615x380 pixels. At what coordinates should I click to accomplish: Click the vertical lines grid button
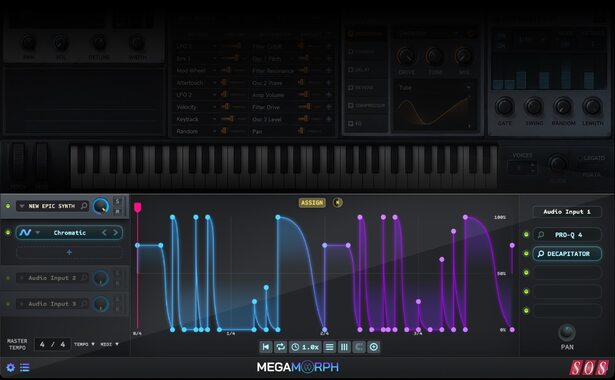pyautogui.click(x=344, y=347)
